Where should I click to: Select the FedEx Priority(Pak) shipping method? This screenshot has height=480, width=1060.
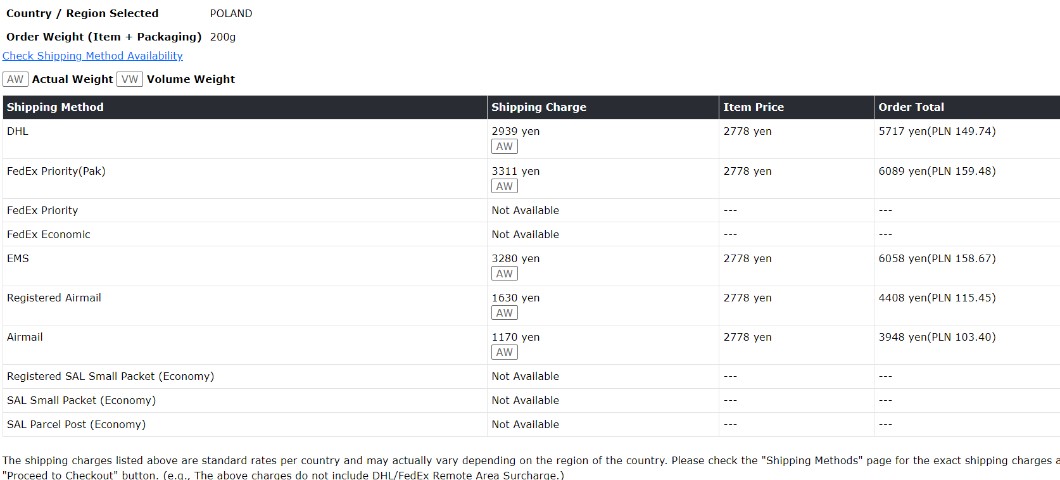click(x=56, y=171)
